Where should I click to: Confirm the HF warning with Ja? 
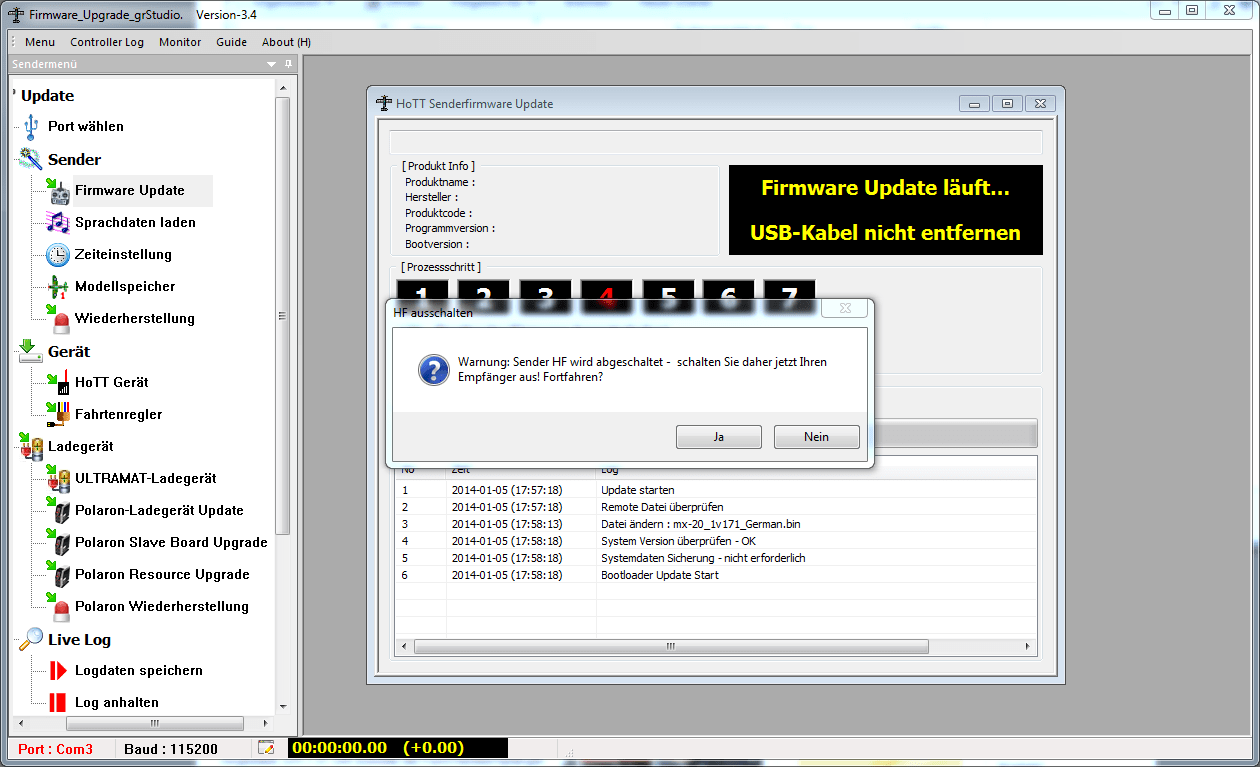tap(719, 437)
